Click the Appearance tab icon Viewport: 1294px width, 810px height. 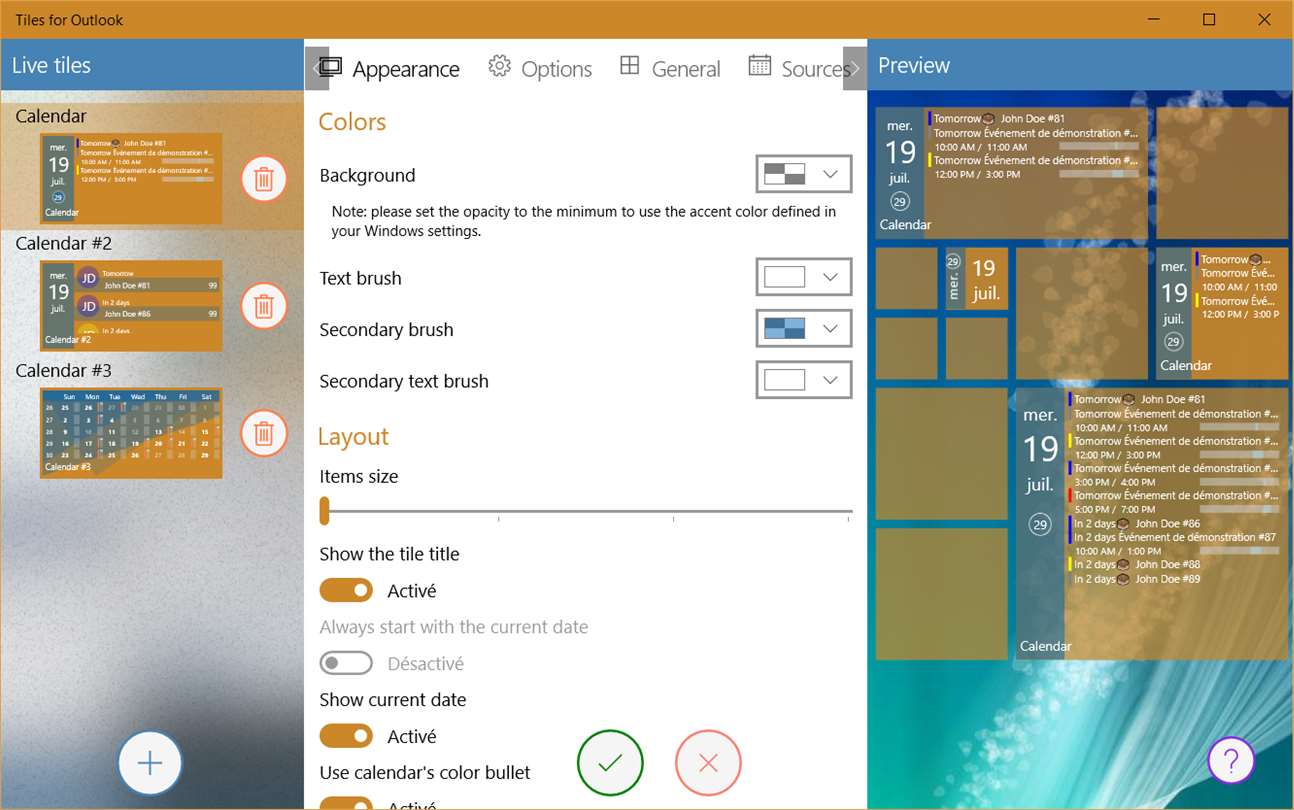pos(330,68)
